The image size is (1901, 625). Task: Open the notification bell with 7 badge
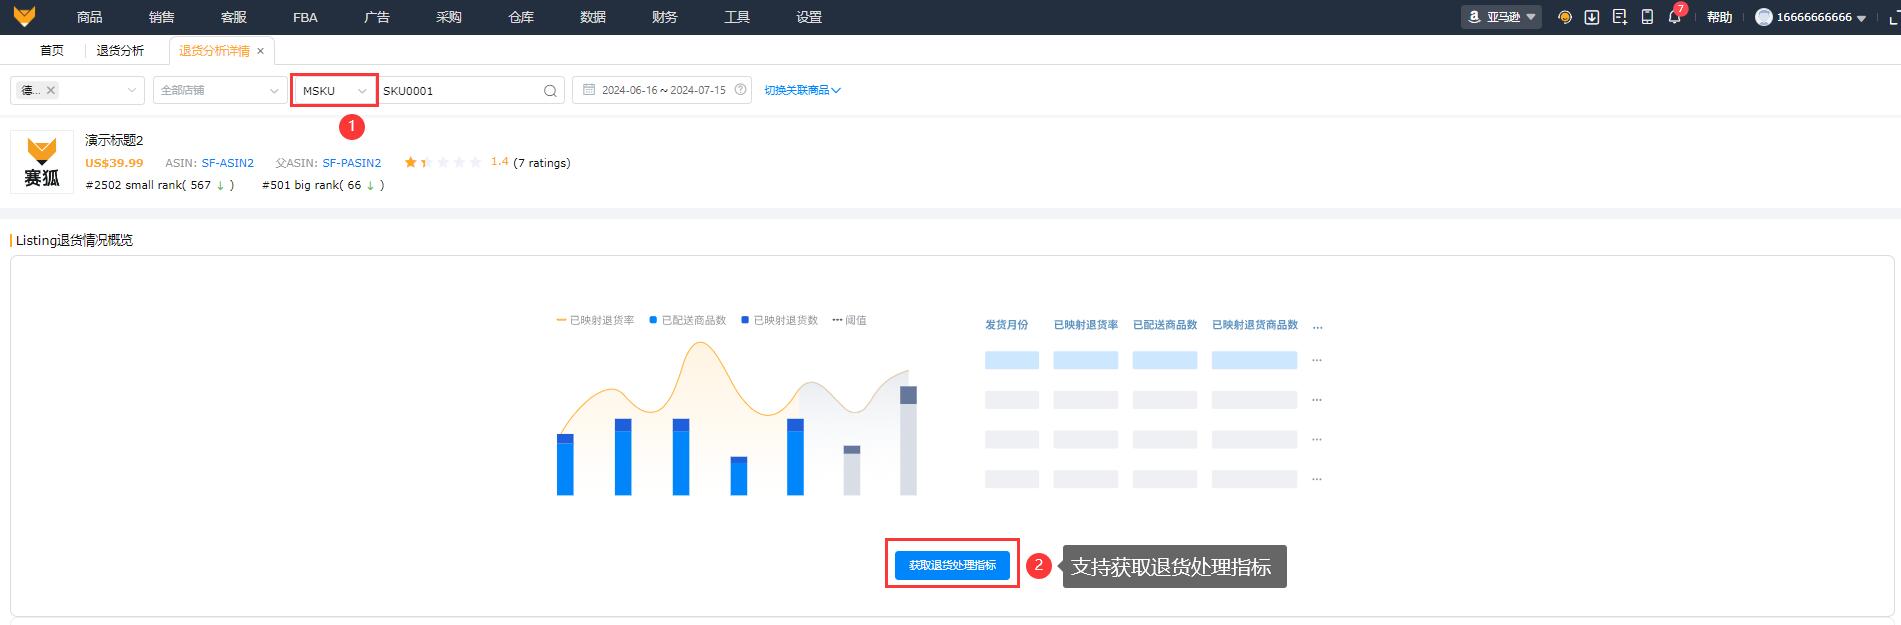1674,17
